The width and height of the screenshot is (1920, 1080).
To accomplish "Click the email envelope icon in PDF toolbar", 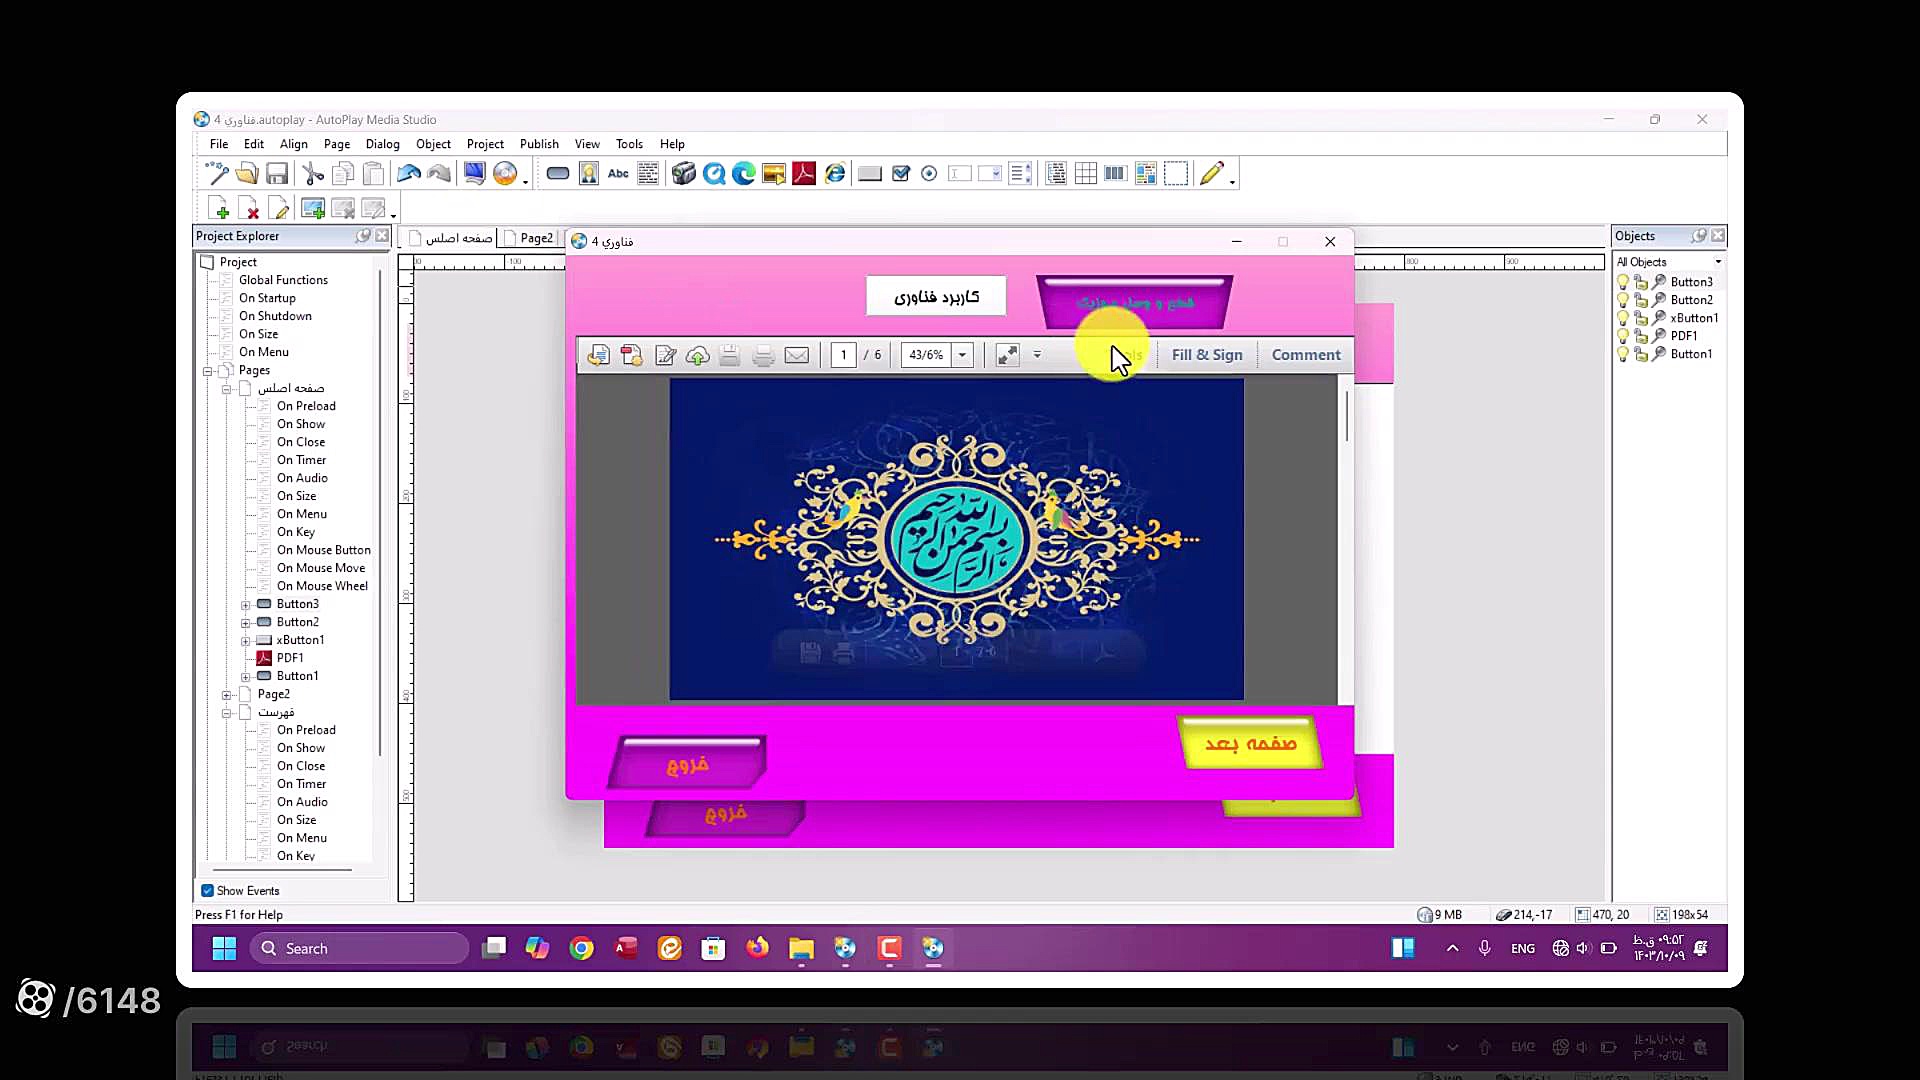I will pyautogui.click(x=797, y=355).
